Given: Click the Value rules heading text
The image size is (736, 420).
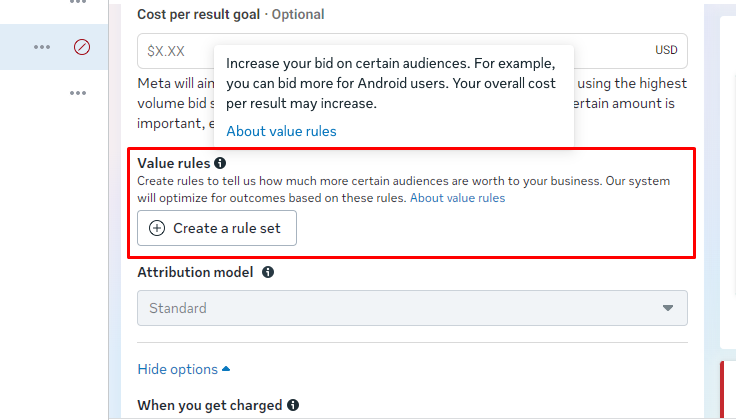Looking at the screenshot, I should pos(174,162).
